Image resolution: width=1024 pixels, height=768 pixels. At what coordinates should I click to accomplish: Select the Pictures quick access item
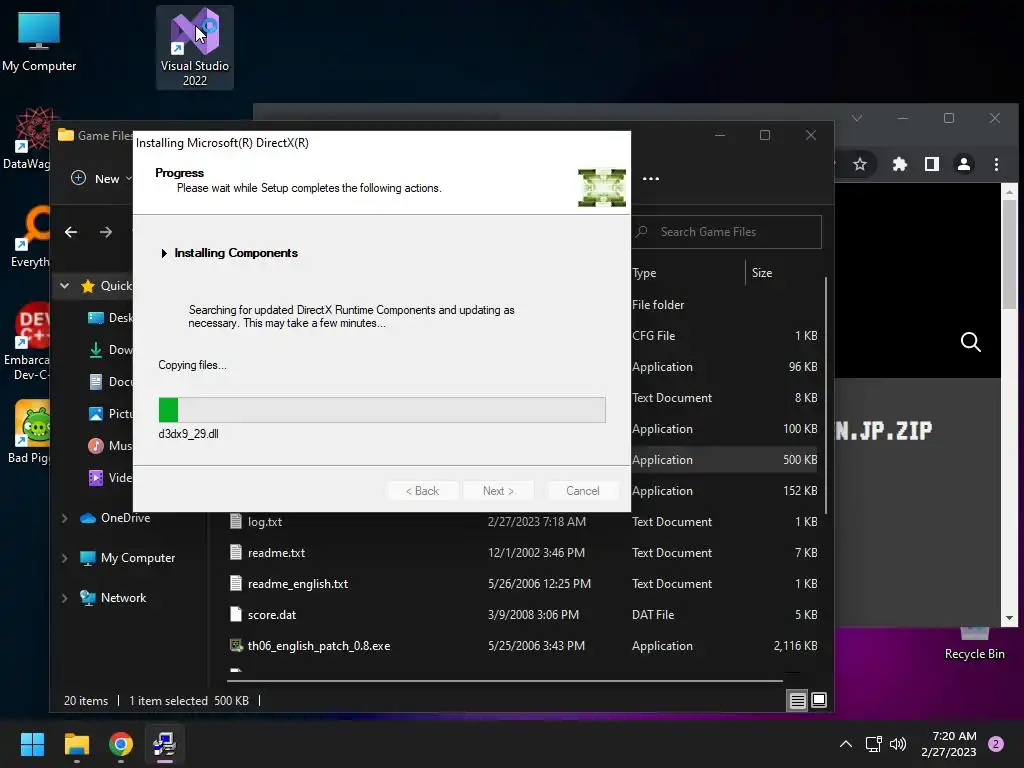coord(110,413)
